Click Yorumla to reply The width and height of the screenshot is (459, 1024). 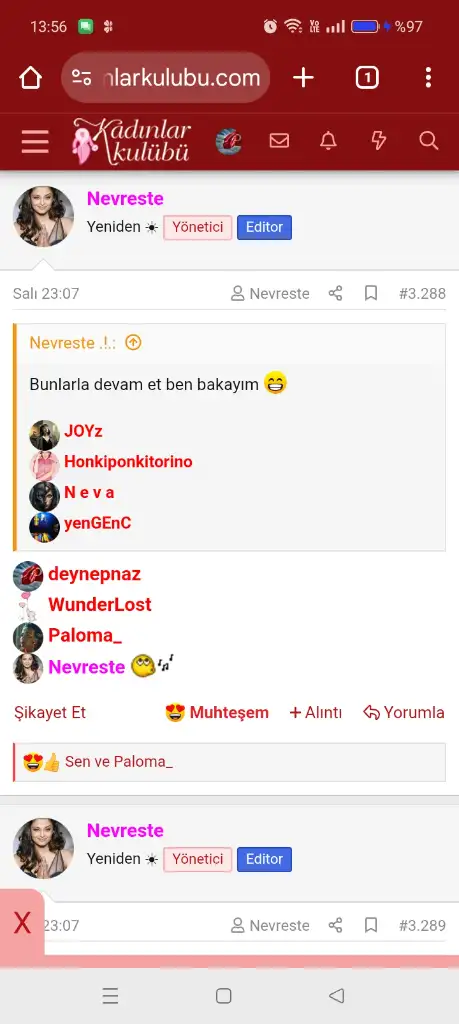coord(404,712)
